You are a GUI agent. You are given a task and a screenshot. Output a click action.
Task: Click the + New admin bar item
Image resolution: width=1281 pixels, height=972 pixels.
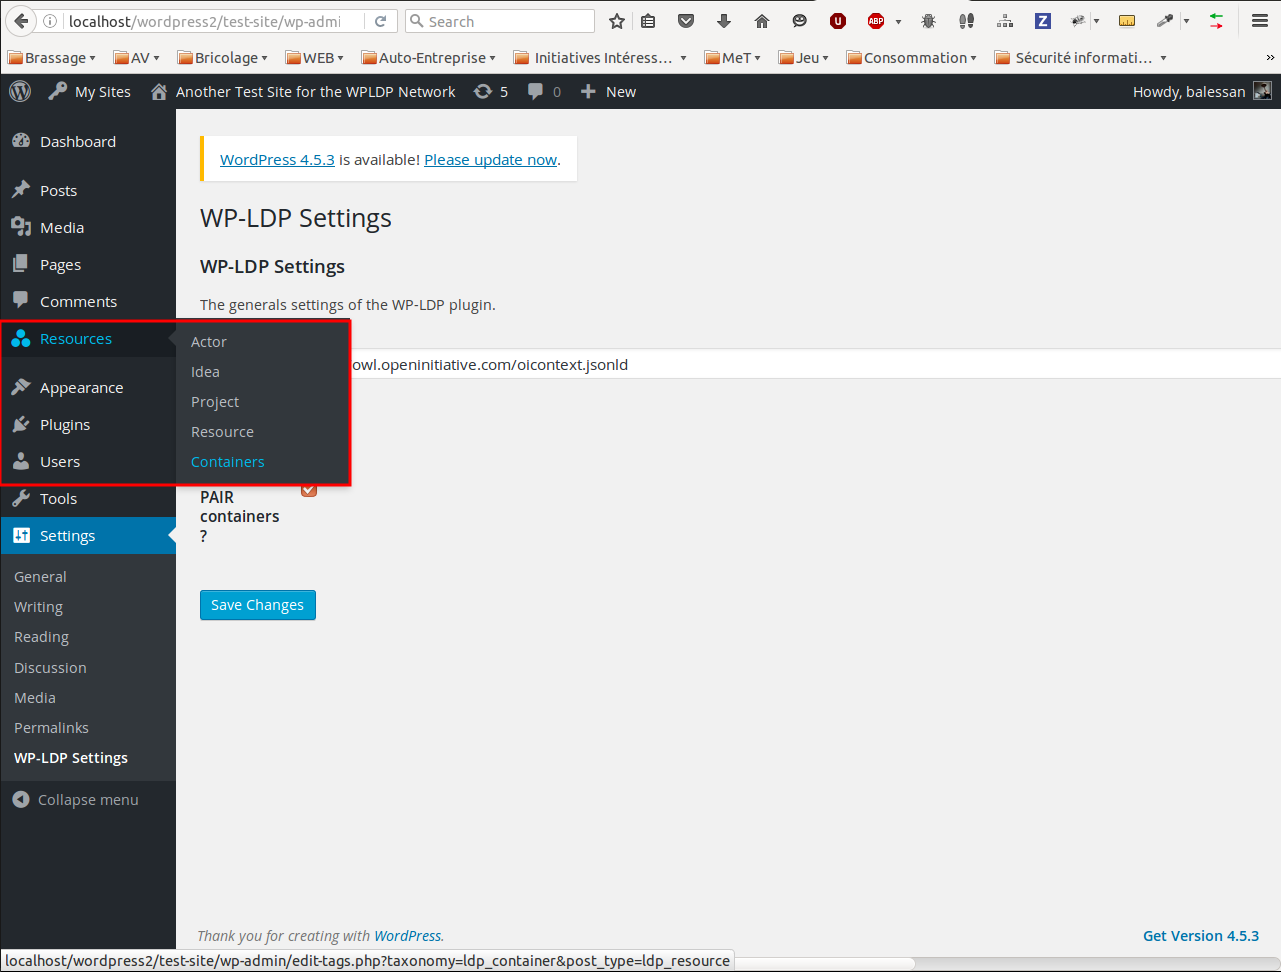pos(608,92)
